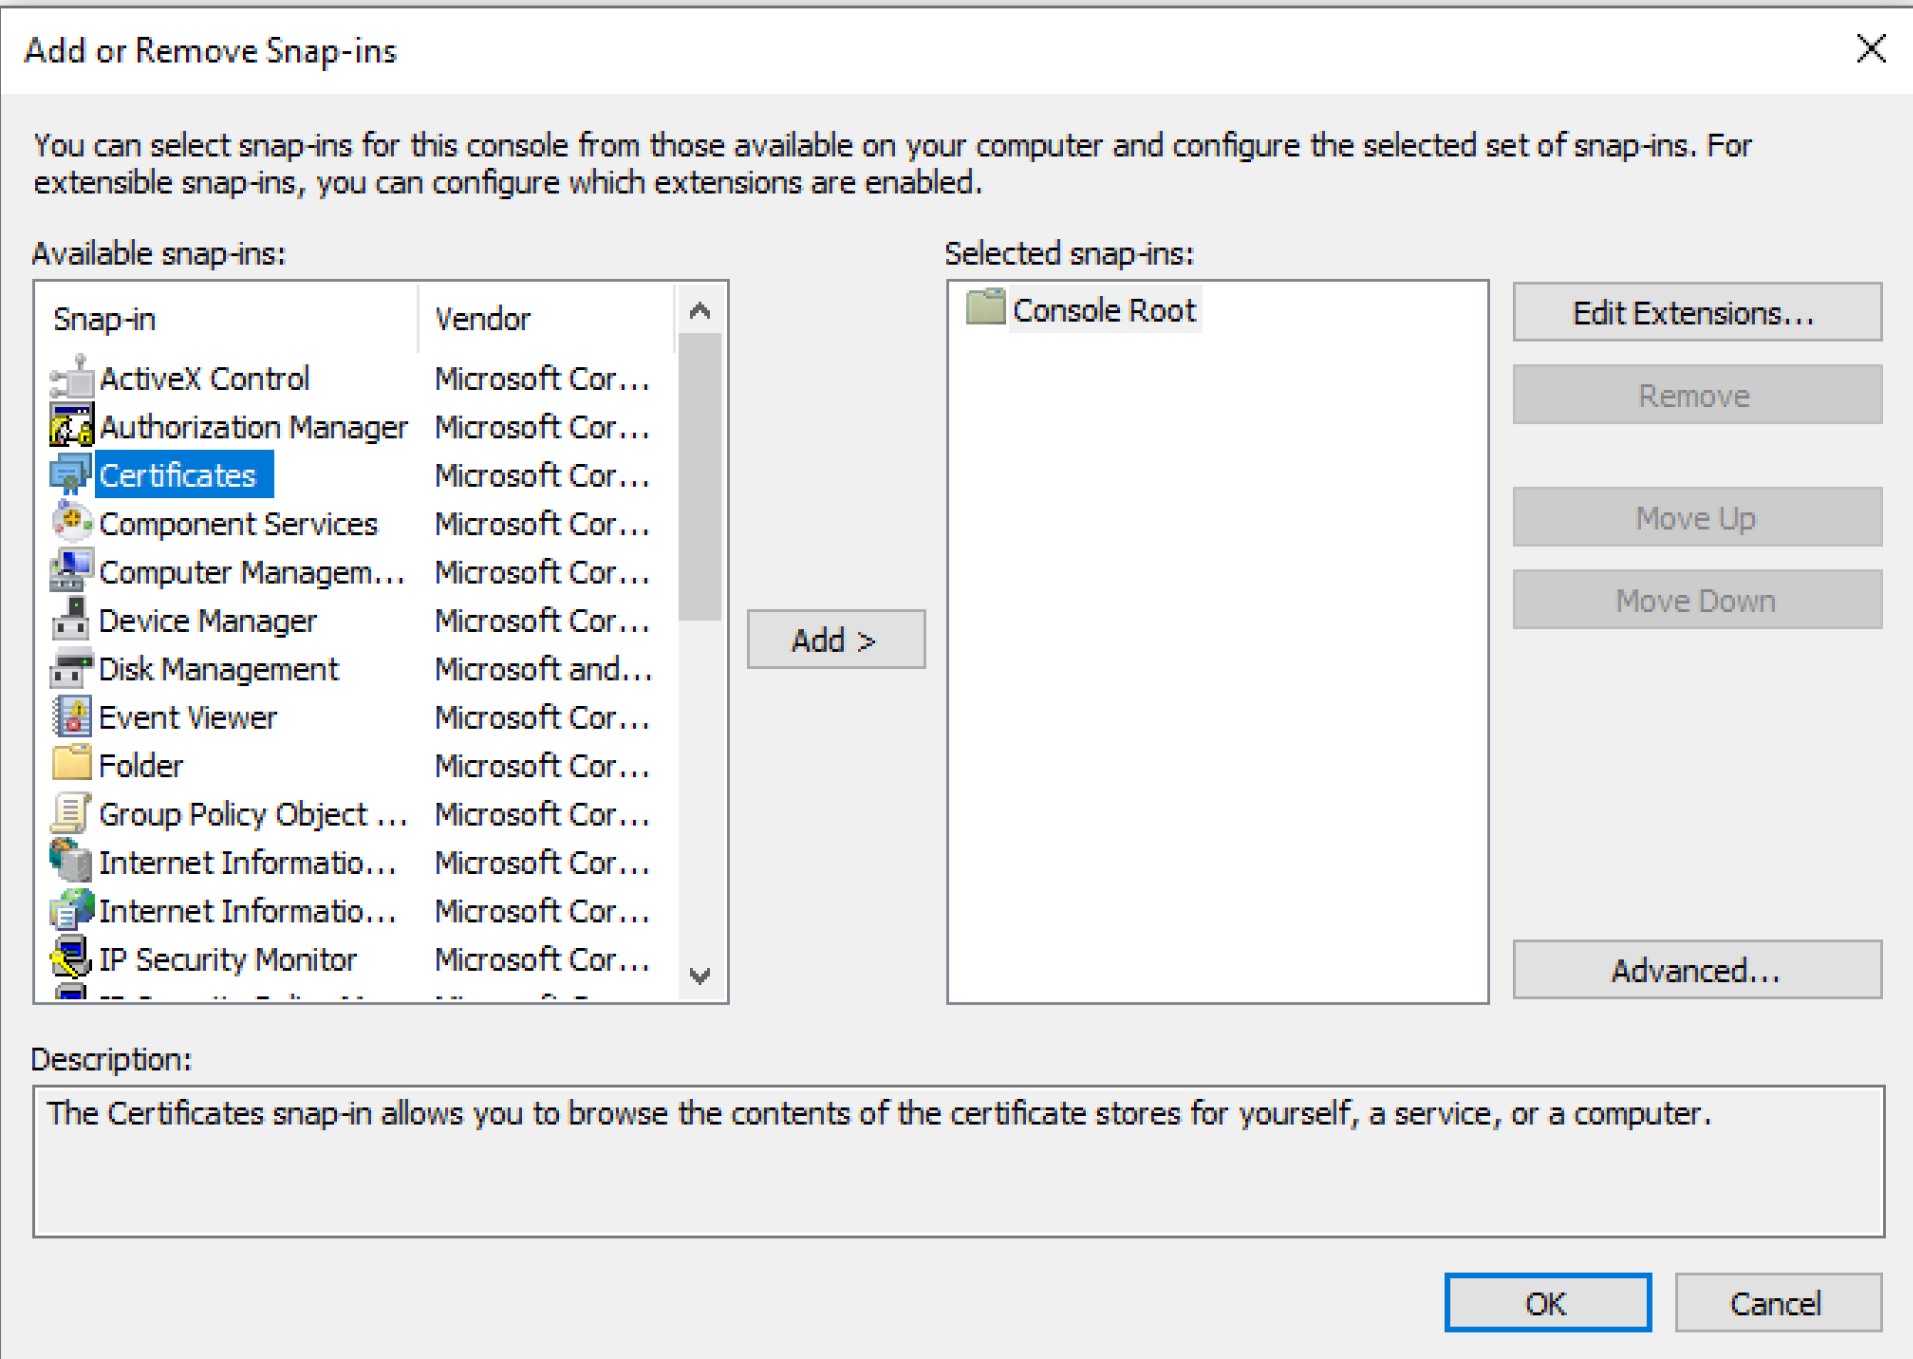The image size is (1913, 1359).
Task: Close the Add or Remove Snap-ins dialog
Action: tap(1870, 48)
